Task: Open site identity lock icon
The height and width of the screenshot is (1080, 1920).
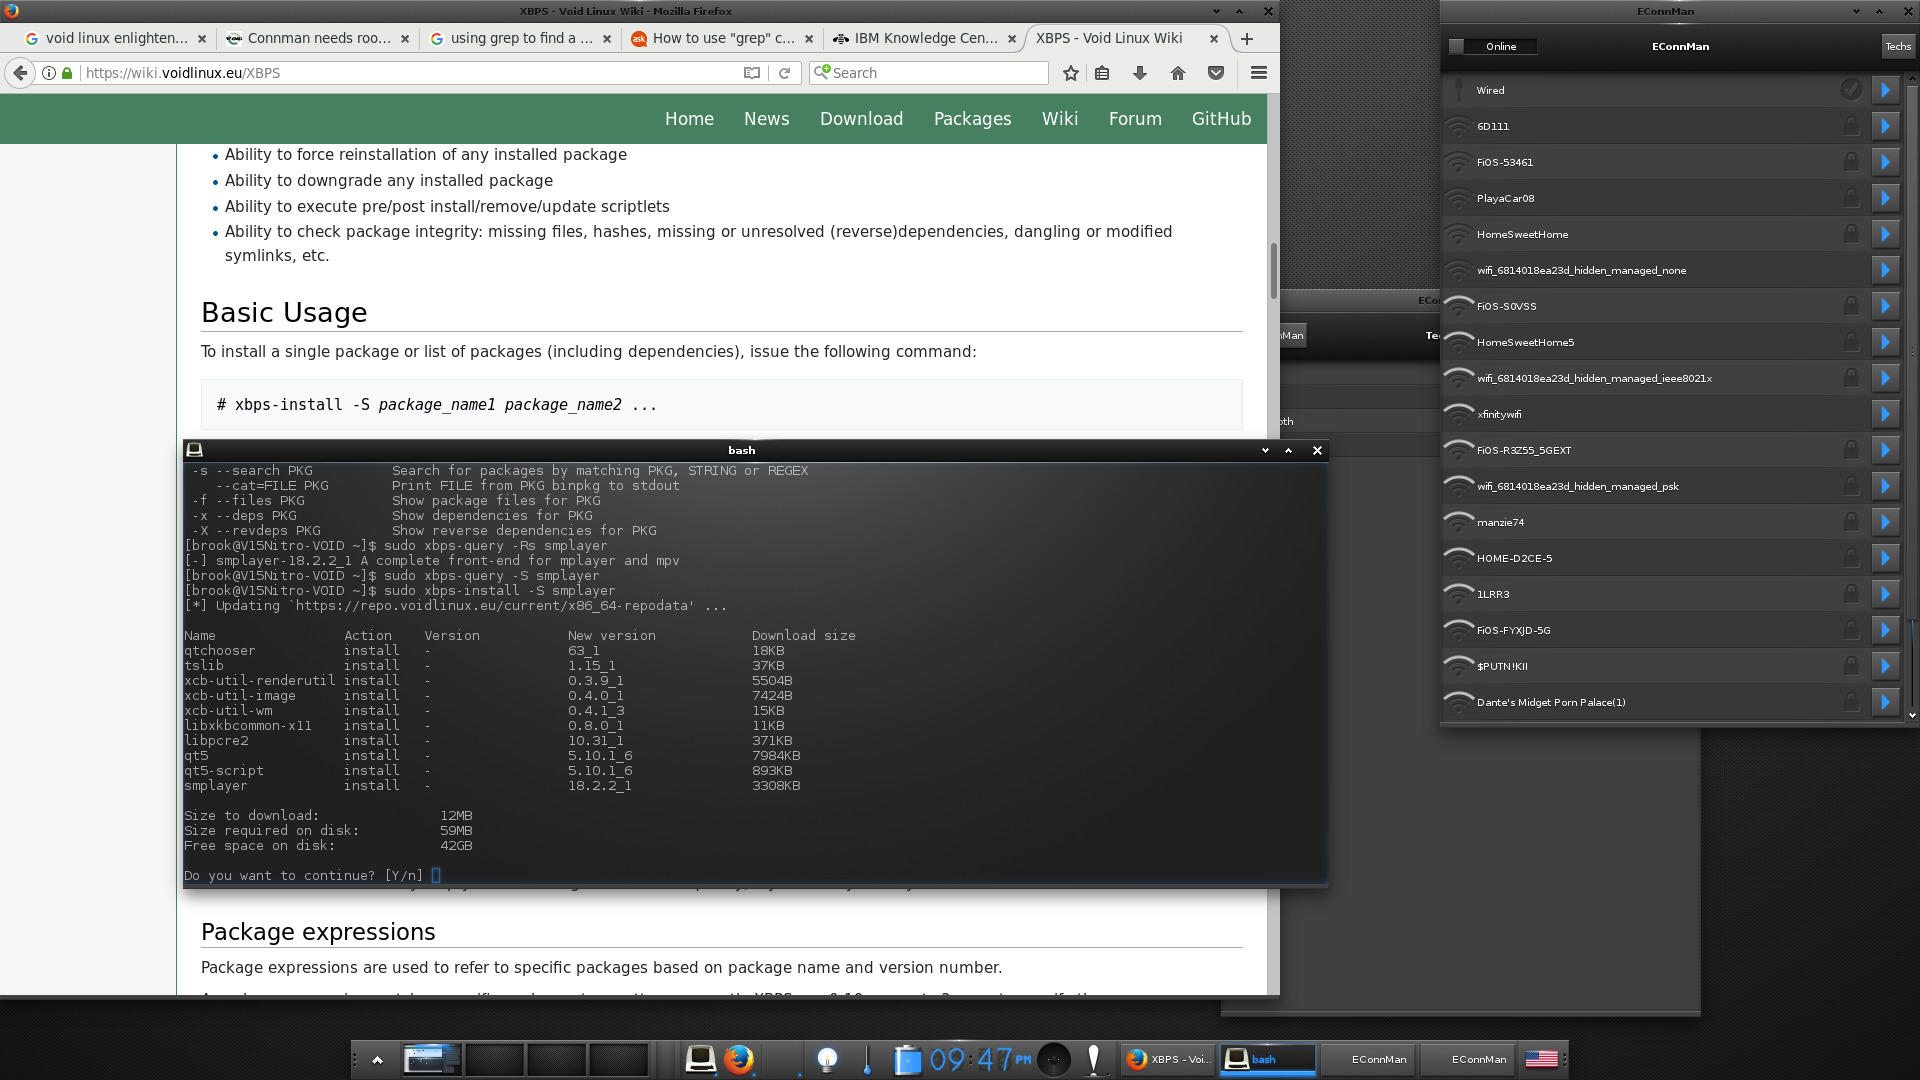Action: tap(67, 73)
